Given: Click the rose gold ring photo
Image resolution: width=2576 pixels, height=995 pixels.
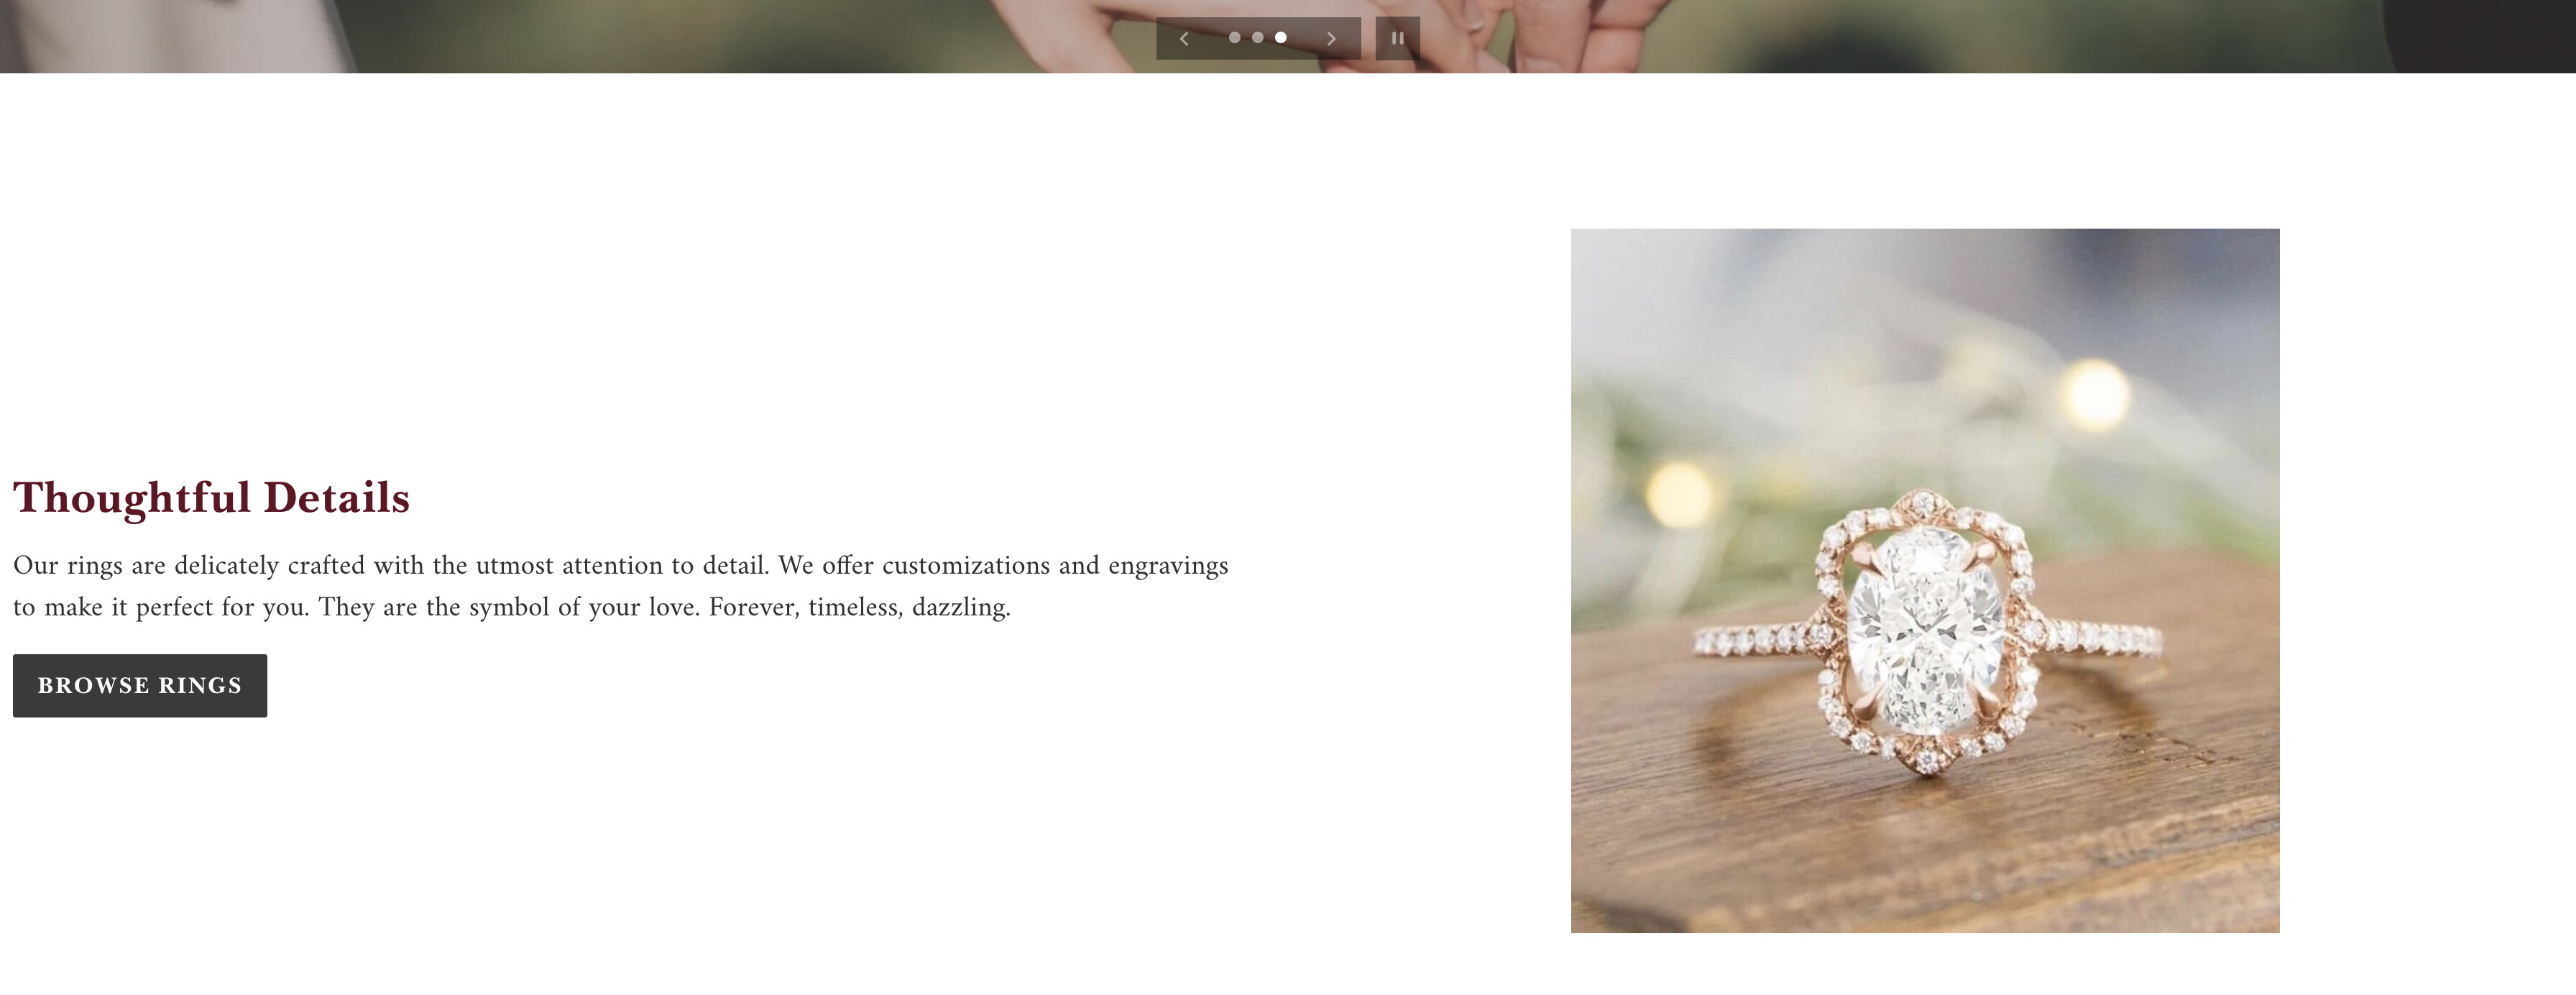Looking at the screenshot, I should point(1925,581).
